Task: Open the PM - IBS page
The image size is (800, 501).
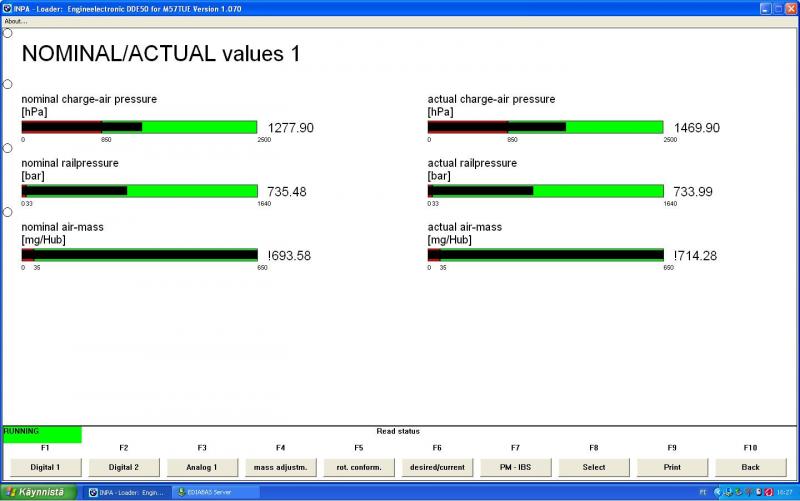Action: click(x=515, y=467)
